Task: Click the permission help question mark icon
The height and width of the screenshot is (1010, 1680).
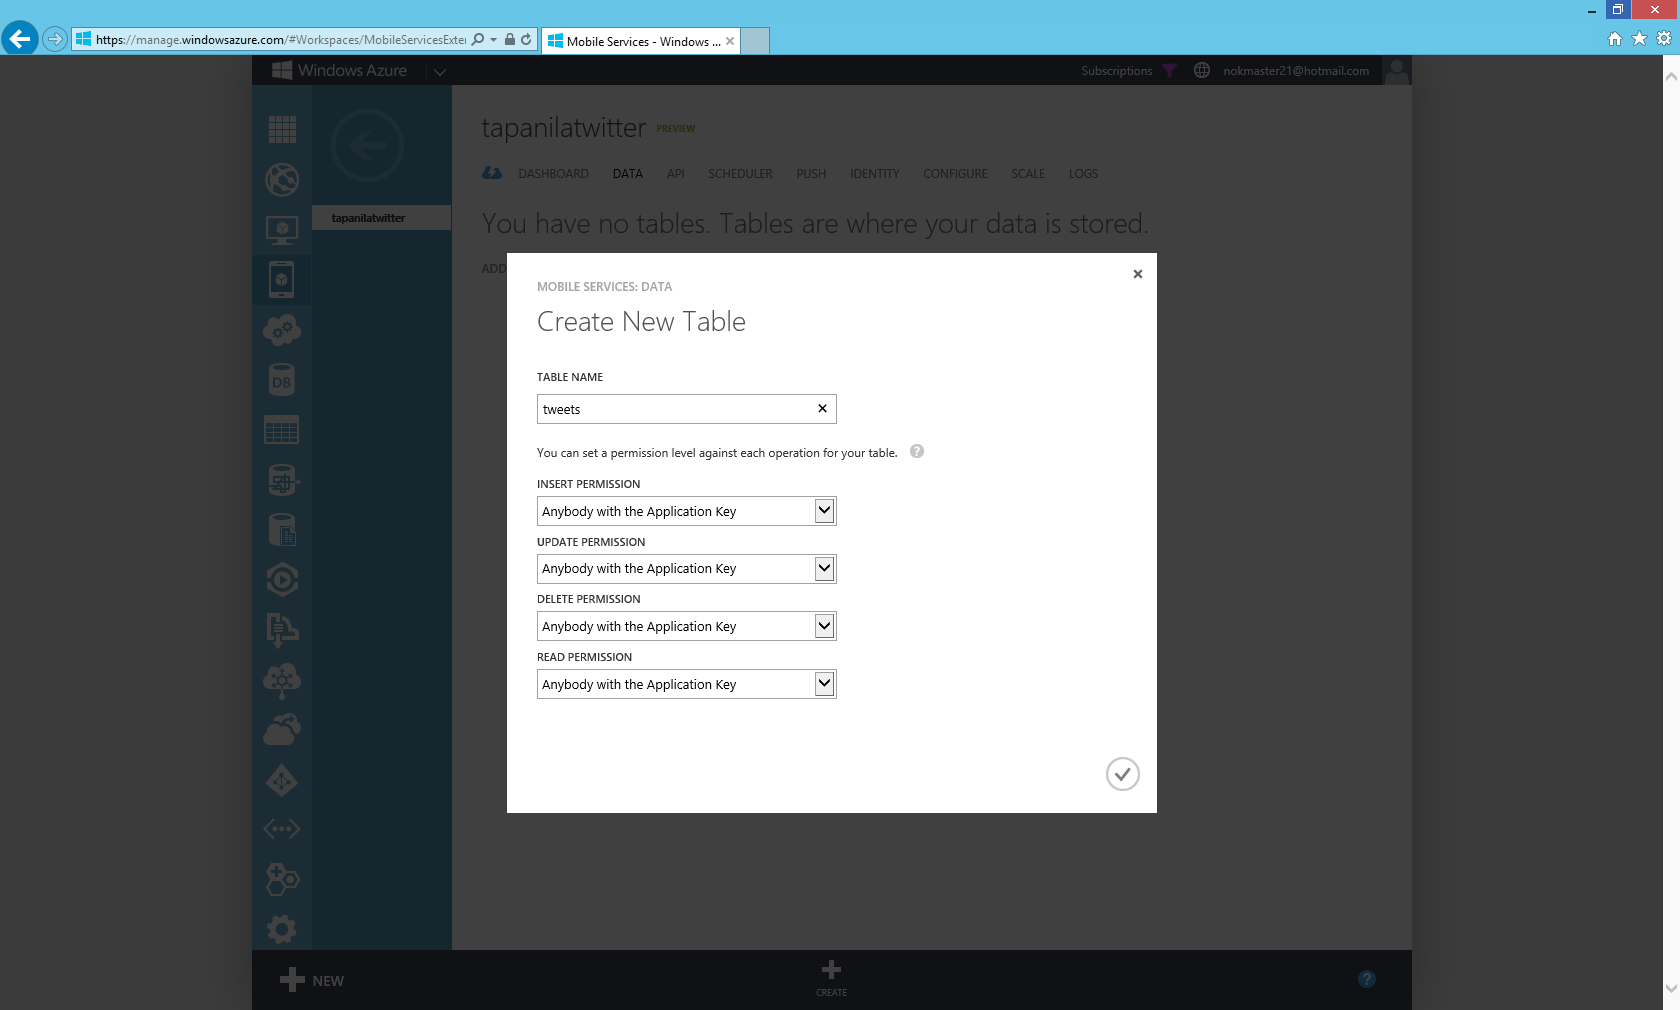Action: point(917,451)
